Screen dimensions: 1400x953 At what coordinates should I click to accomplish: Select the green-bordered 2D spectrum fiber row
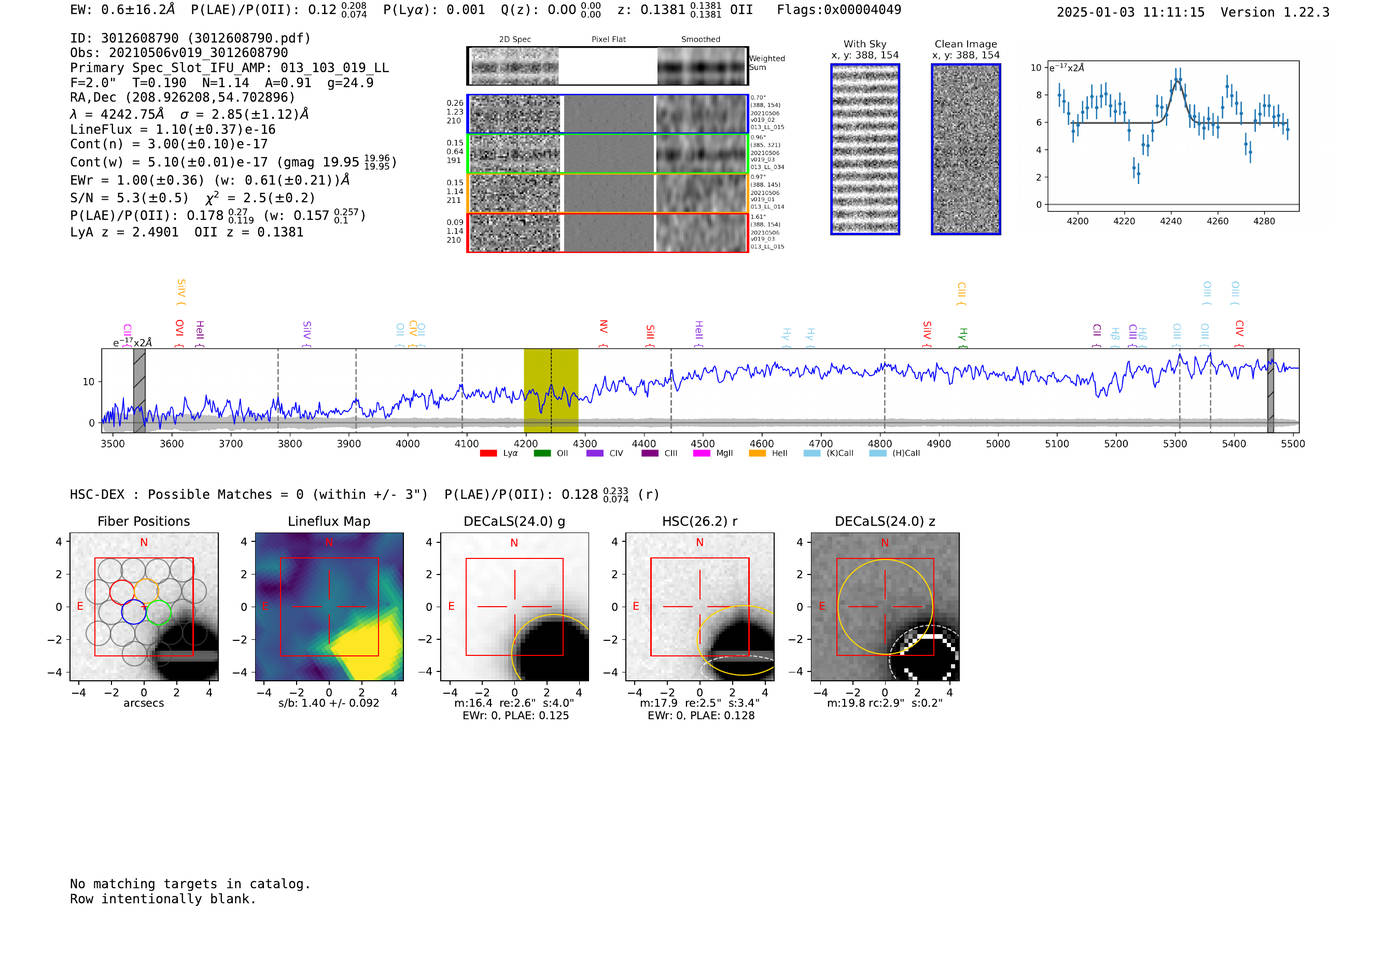tap(608, 154)
